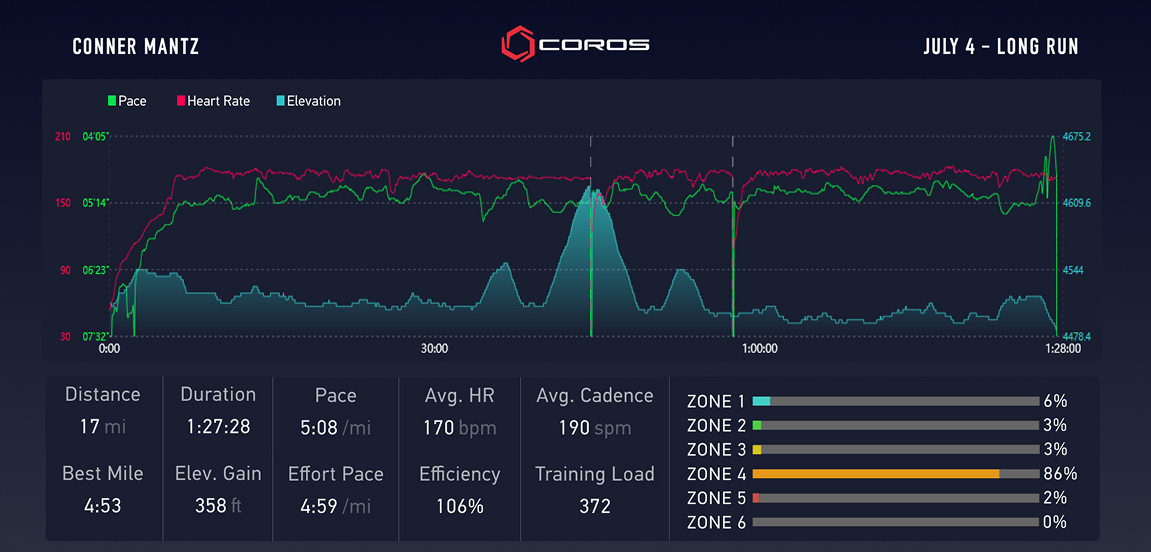Click the Duration value 1:27:28
The image size is (1151, 552).
pos(218,427)
